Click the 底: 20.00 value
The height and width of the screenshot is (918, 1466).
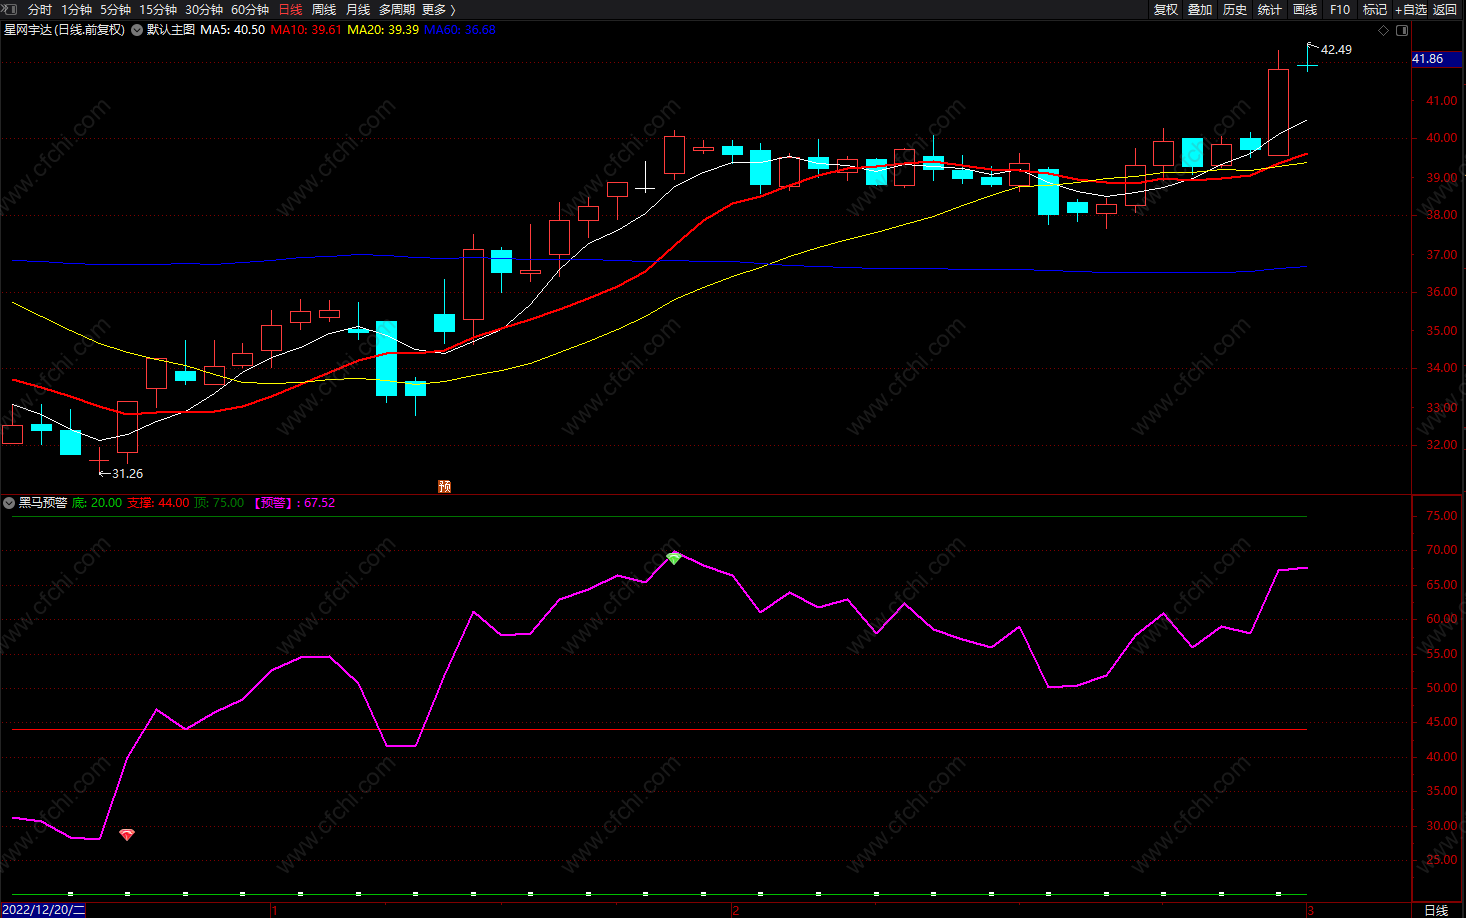tap(97, 503)
